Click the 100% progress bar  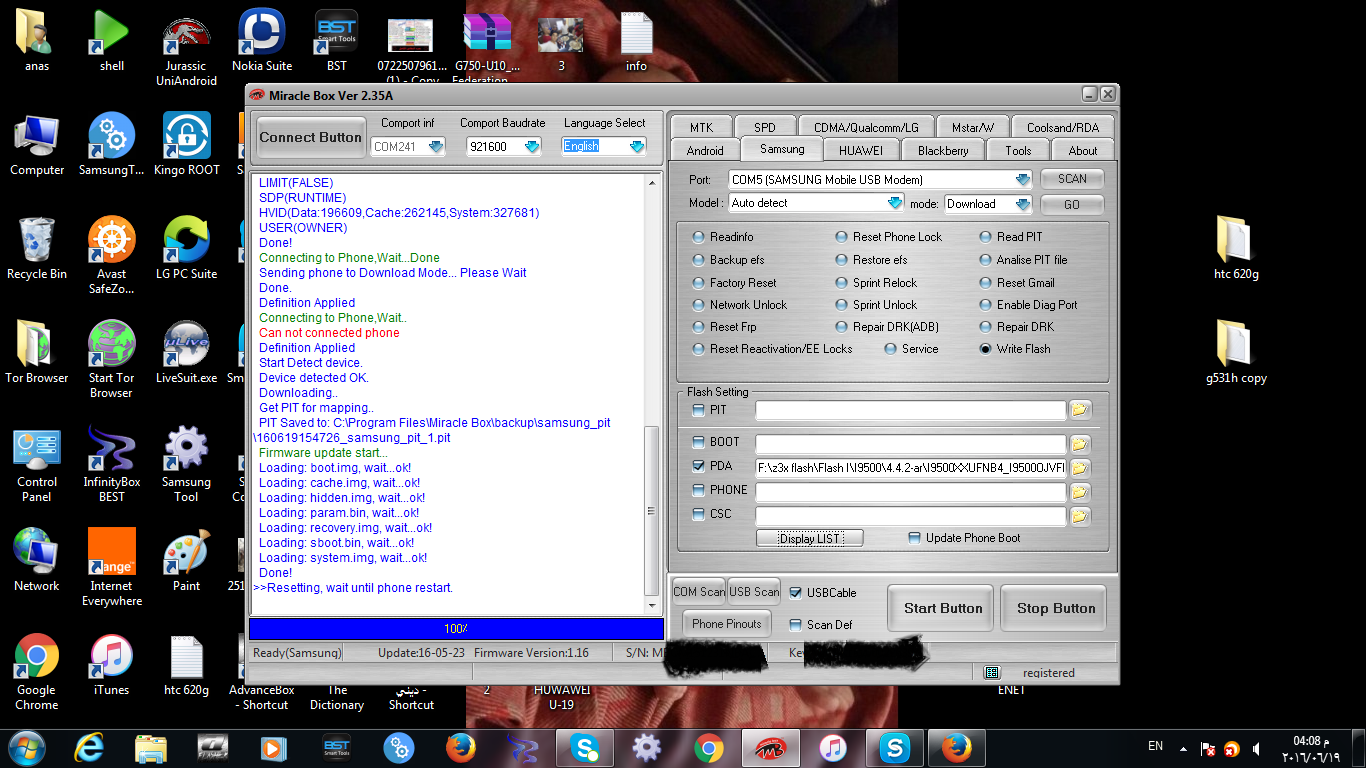[x=456, y=629]
